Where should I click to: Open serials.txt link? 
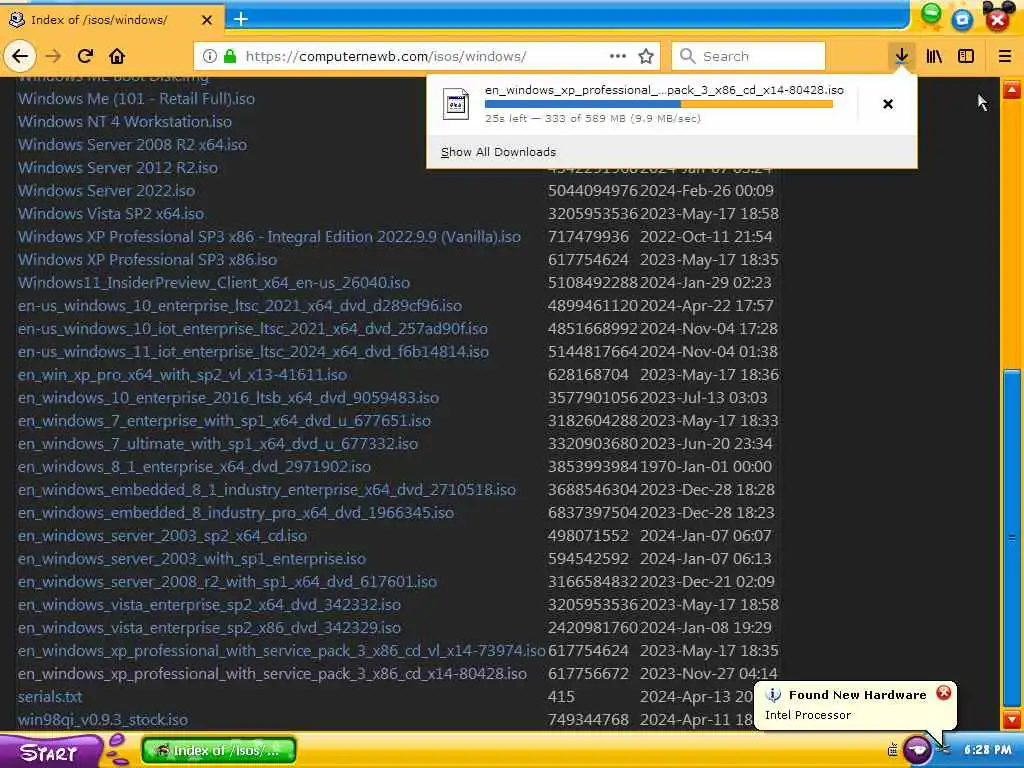pyautogui.click(x=50, y=697)
